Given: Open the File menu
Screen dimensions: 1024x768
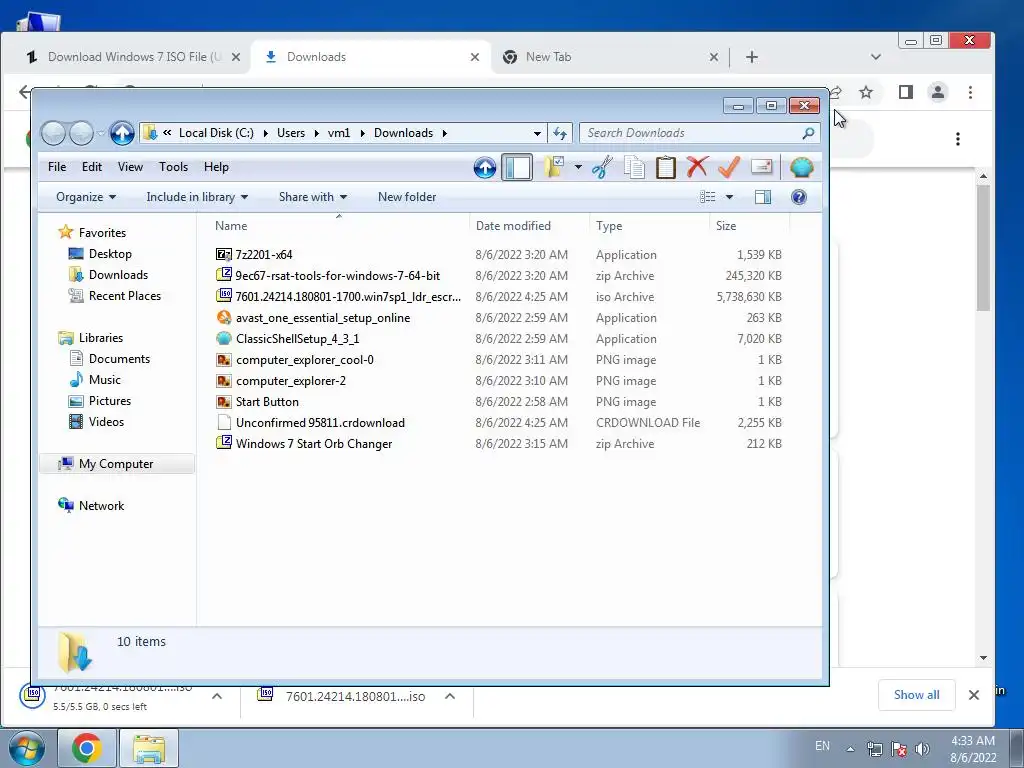Looking at the screenshot, I should 57,167.
